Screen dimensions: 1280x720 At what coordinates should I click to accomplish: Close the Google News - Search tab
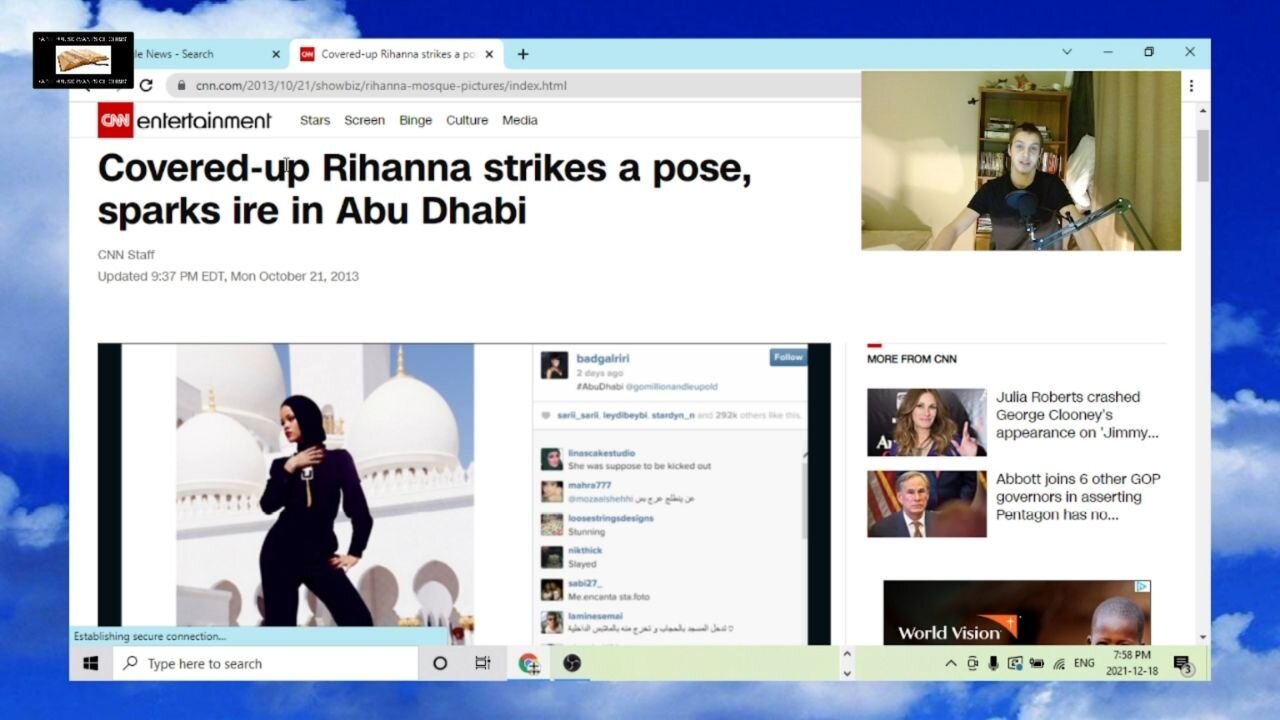277,54
